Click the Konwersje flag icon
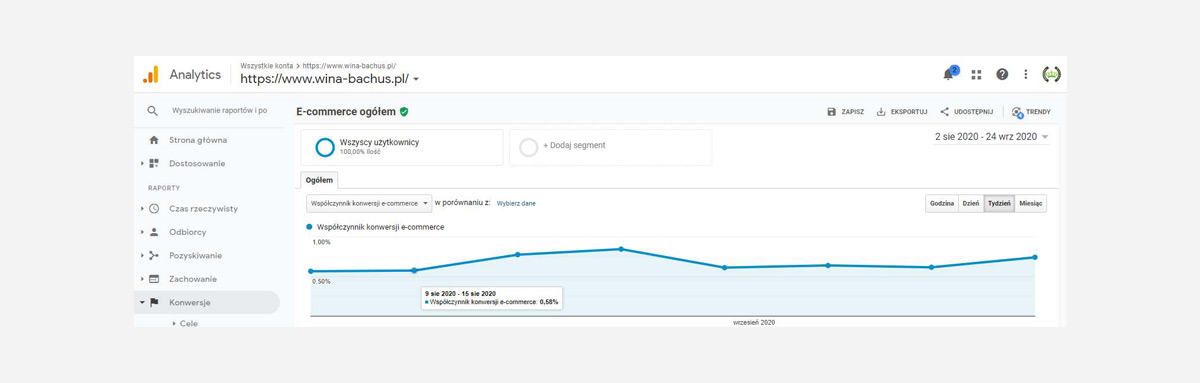 154,302
